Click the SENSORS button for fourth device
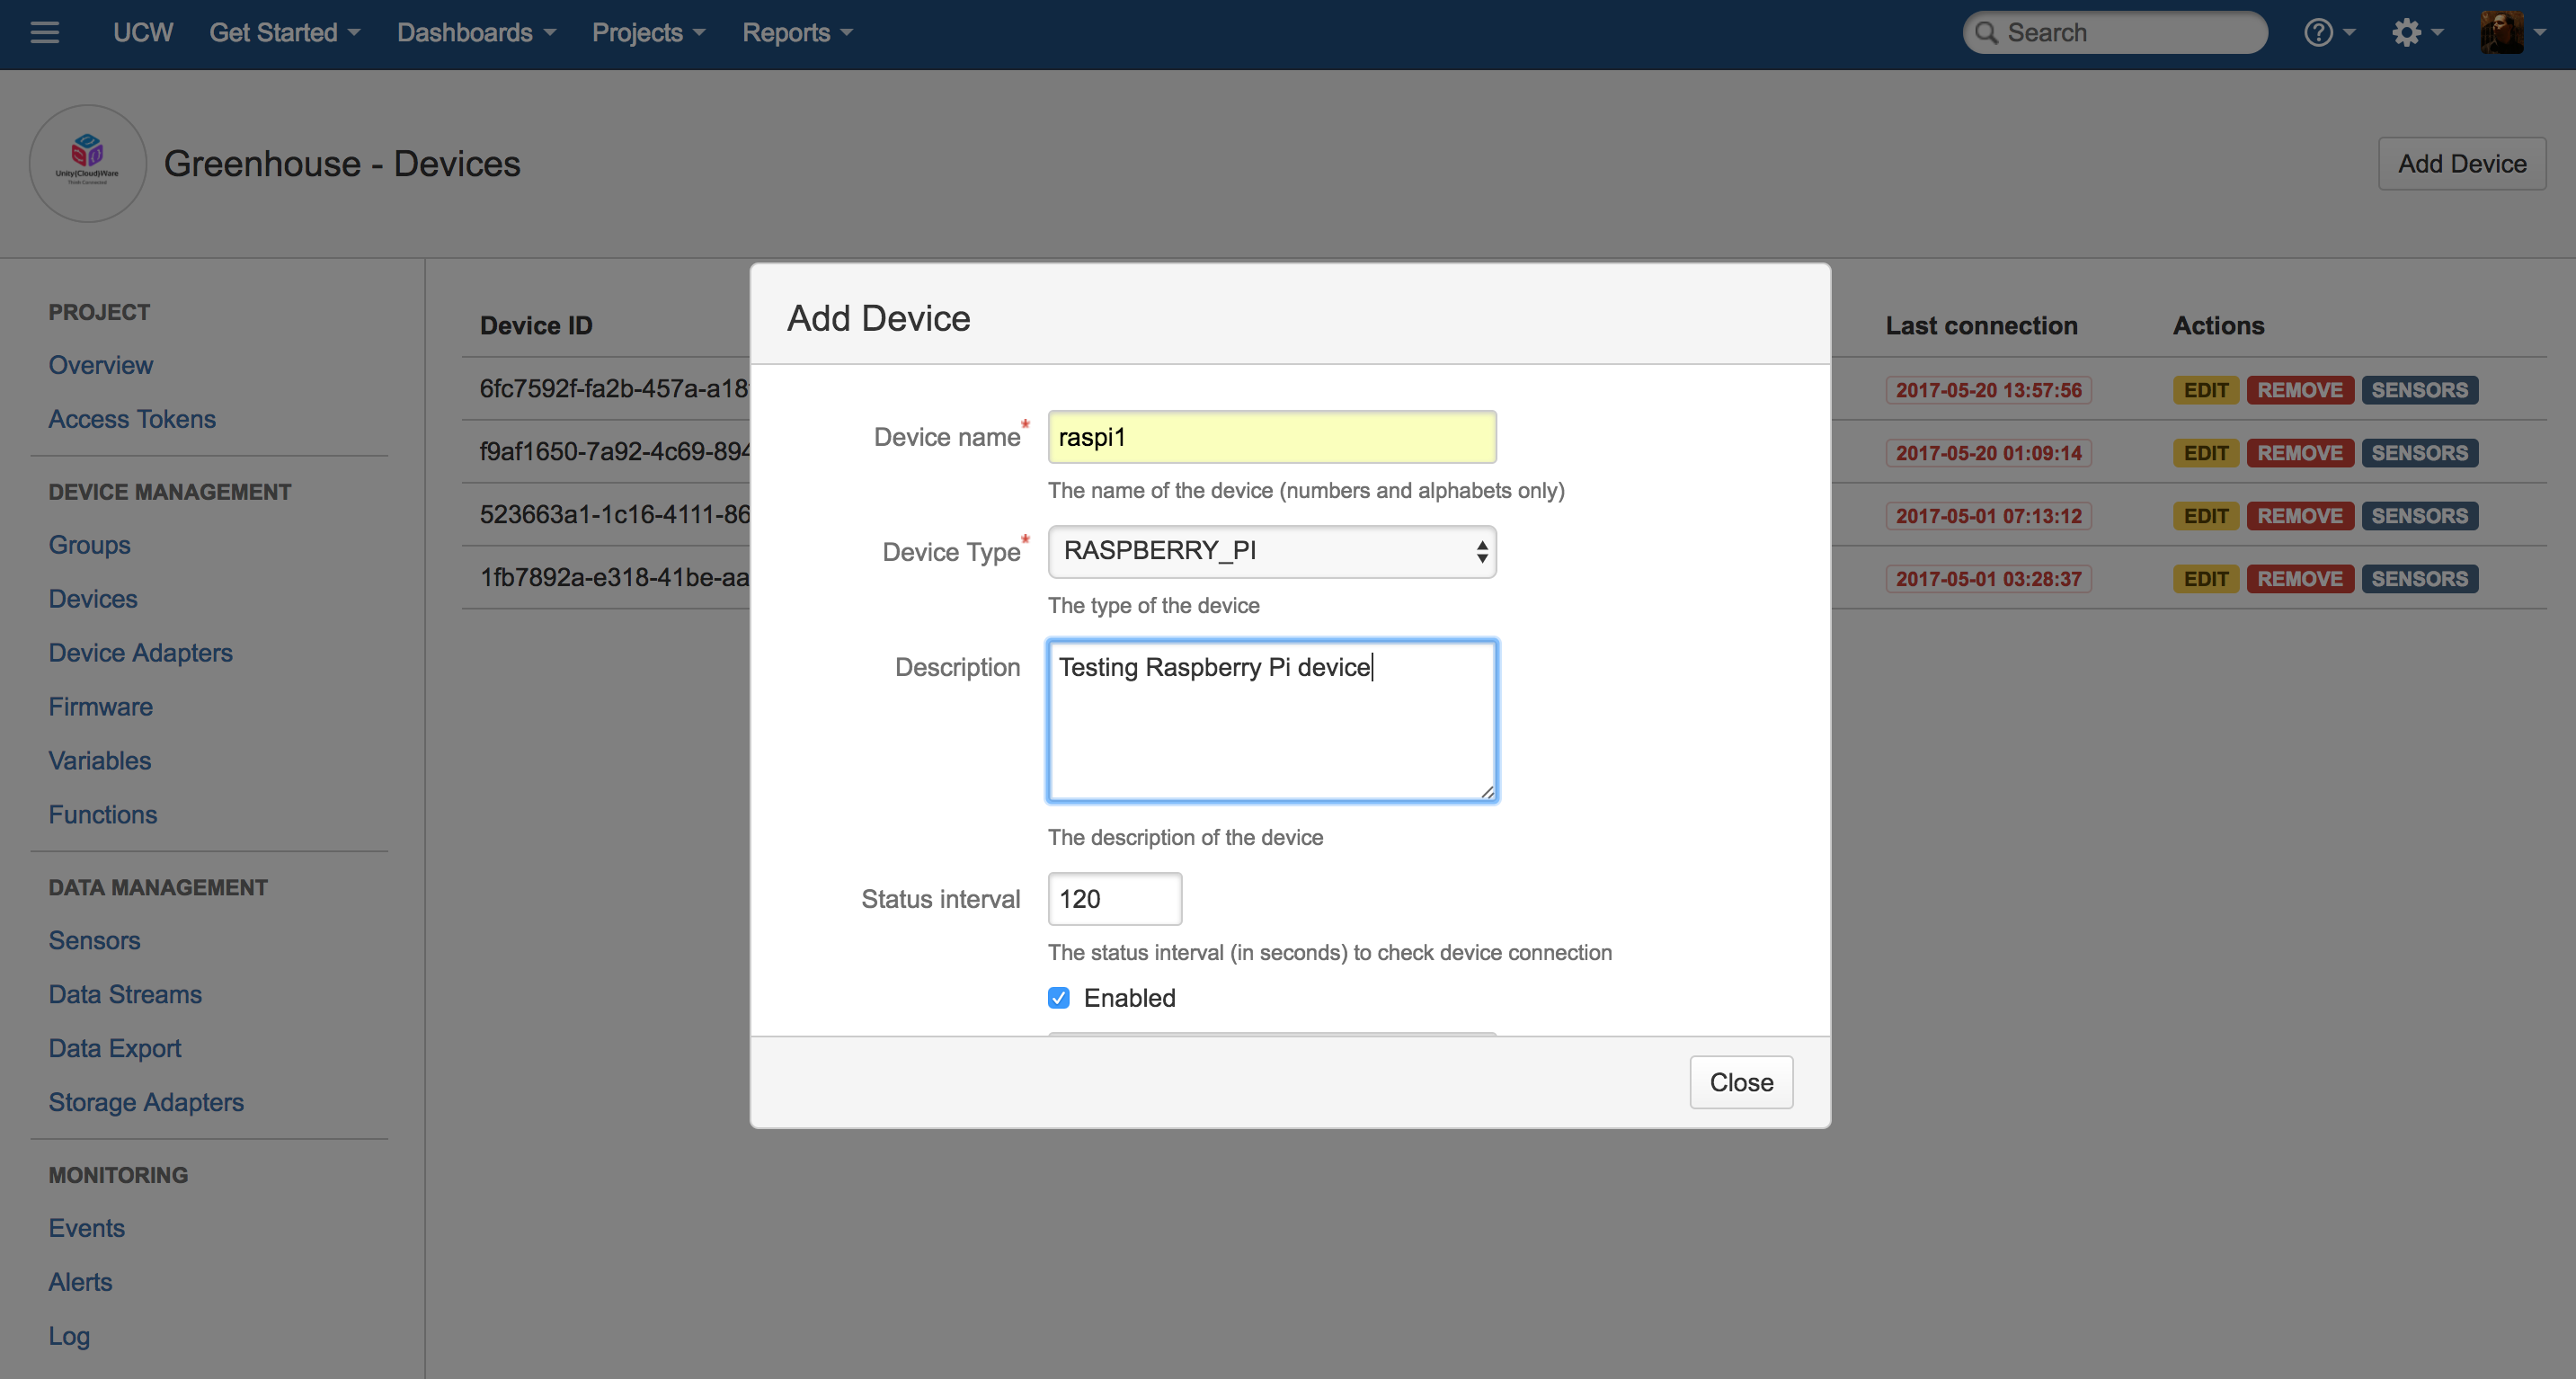The height and width of the screenshot is (1379, 2576). 2421,576
